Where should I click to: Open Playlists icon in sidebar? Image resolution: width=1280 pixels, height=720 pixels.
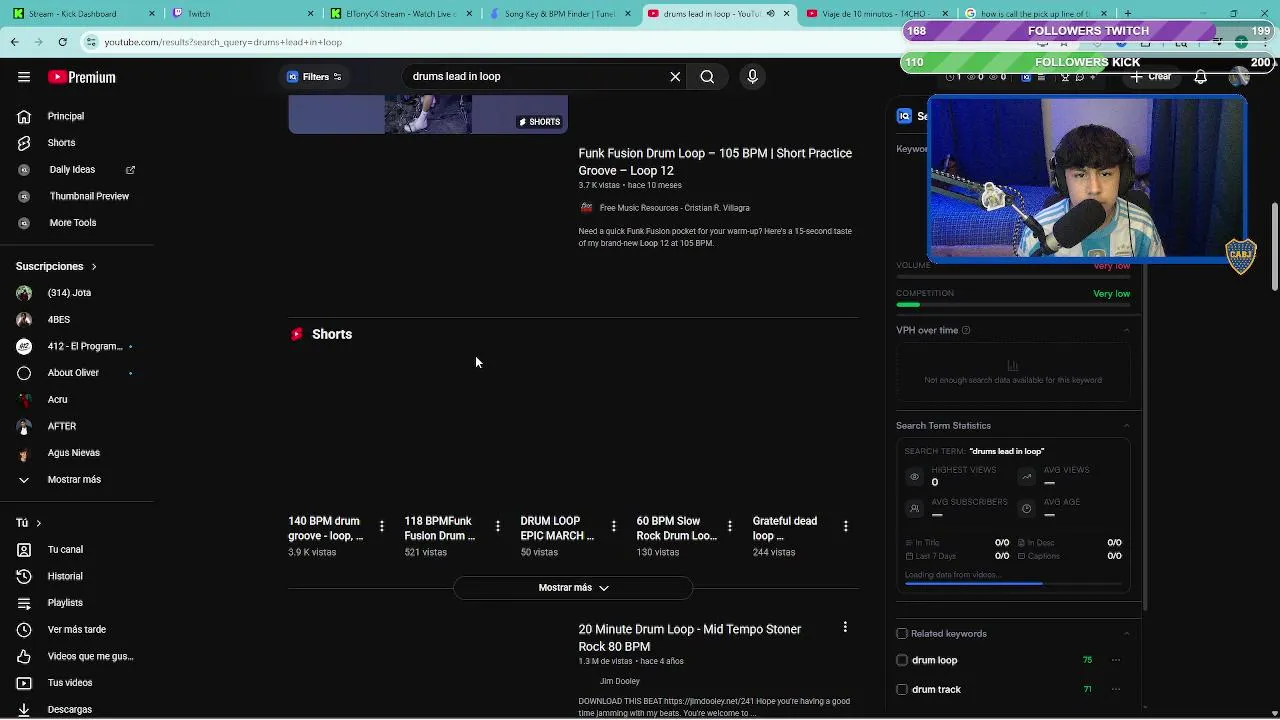tap(24, 603)
